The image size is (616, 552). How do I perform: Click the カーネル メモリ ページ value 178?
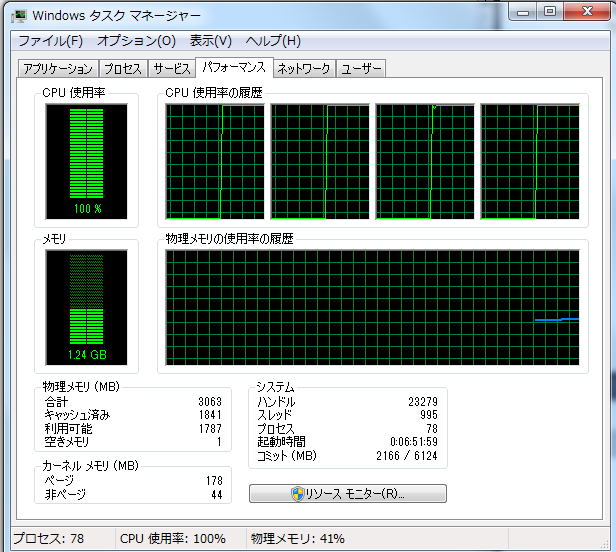click(x=214, y=480)
